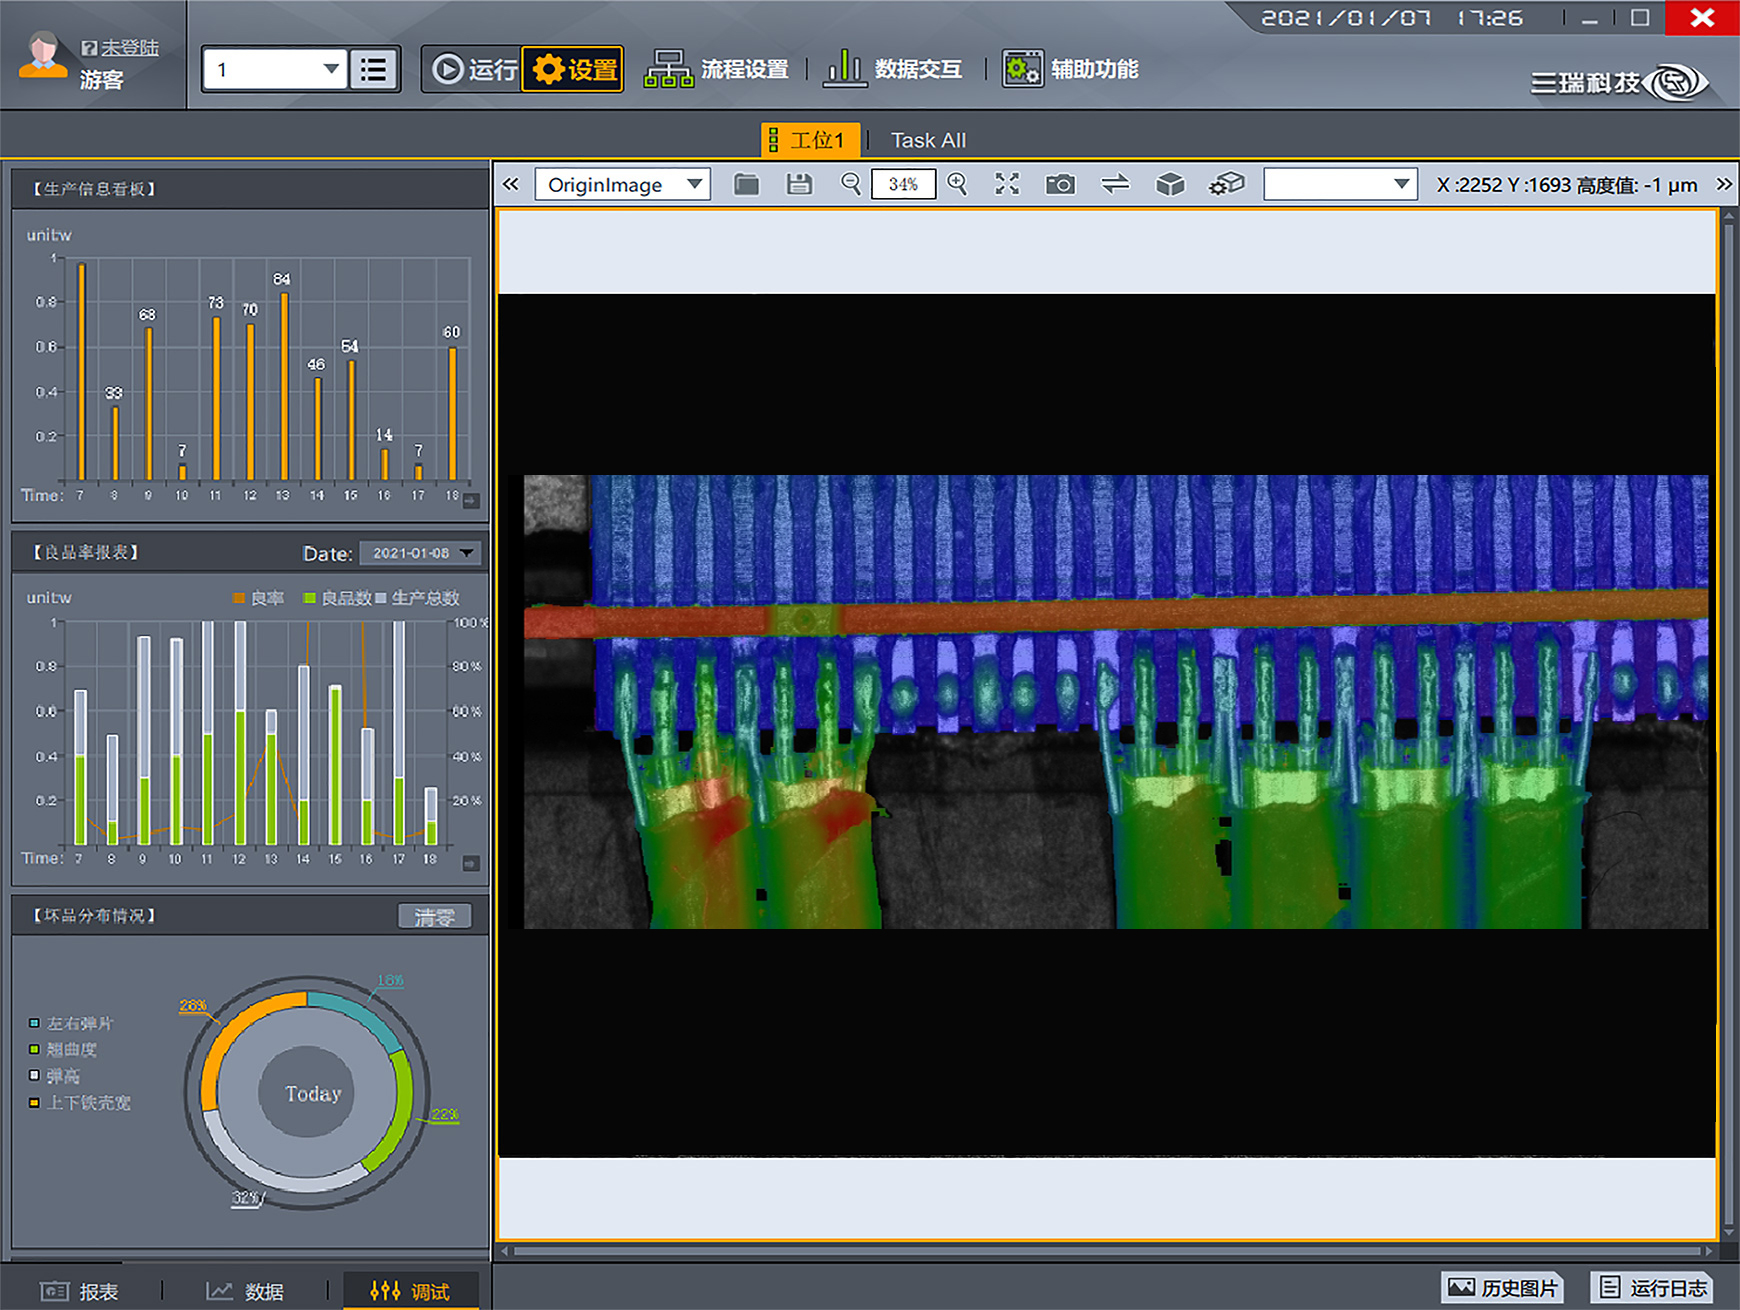Click the 34% zoom input field
Image resolution: width=1740 pixels, height=1310 pixels.
(903, 184)
